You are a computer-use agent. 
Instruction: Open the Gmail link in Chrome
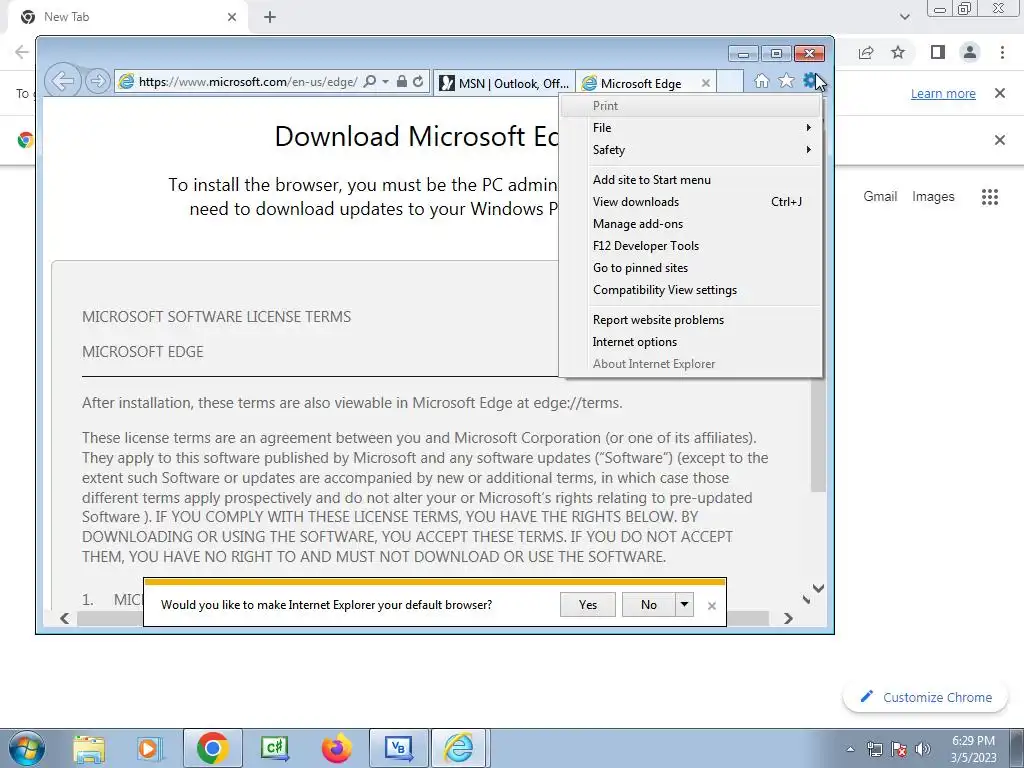point(880,197)
